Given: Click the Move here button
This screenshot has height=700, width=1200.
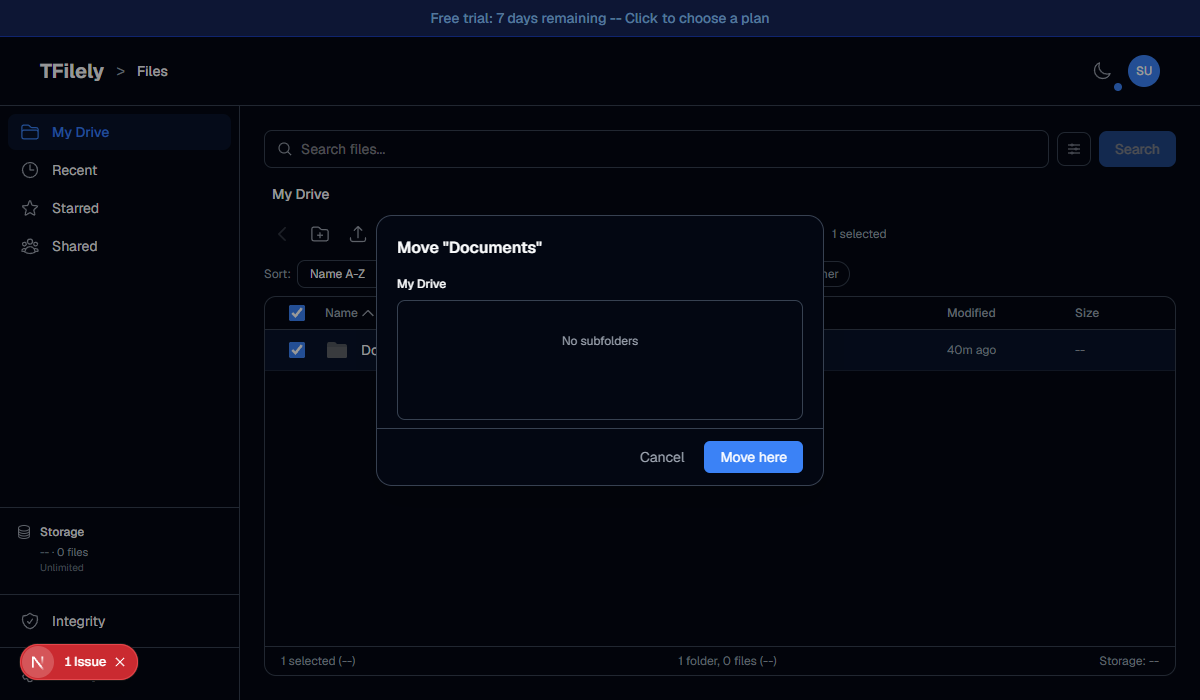Looking at the screenshot, I should pyautogui.click(x=753, y=457).
